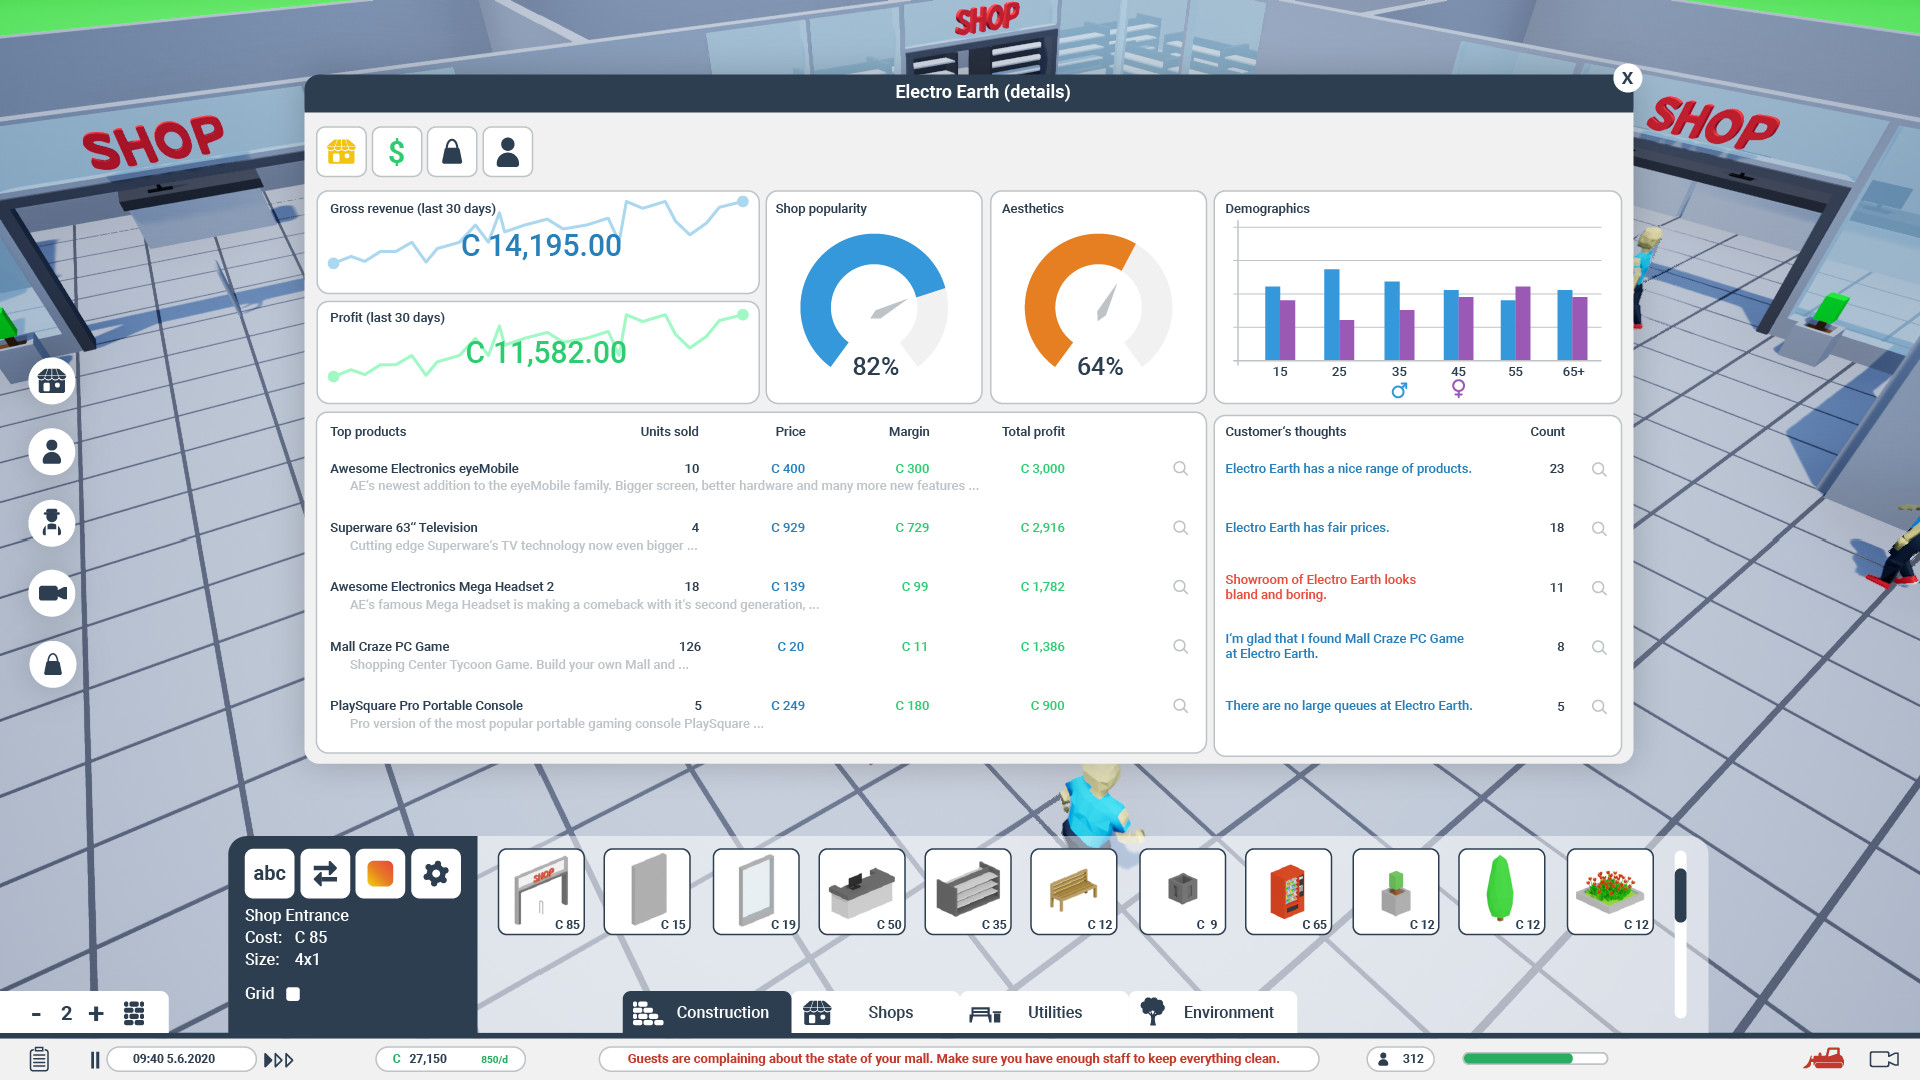The height and width of the screenshot is (1080, 1920).
Task: Click the construction items vertical scrollbar
Action: [x=1680, y=895]
